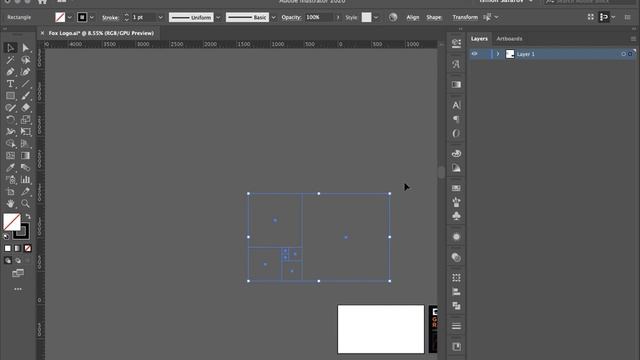The width and height of the screenshot is (640, 360).
Task: Open the Pathfinder panel icon in dock
Action: [456, 306]
